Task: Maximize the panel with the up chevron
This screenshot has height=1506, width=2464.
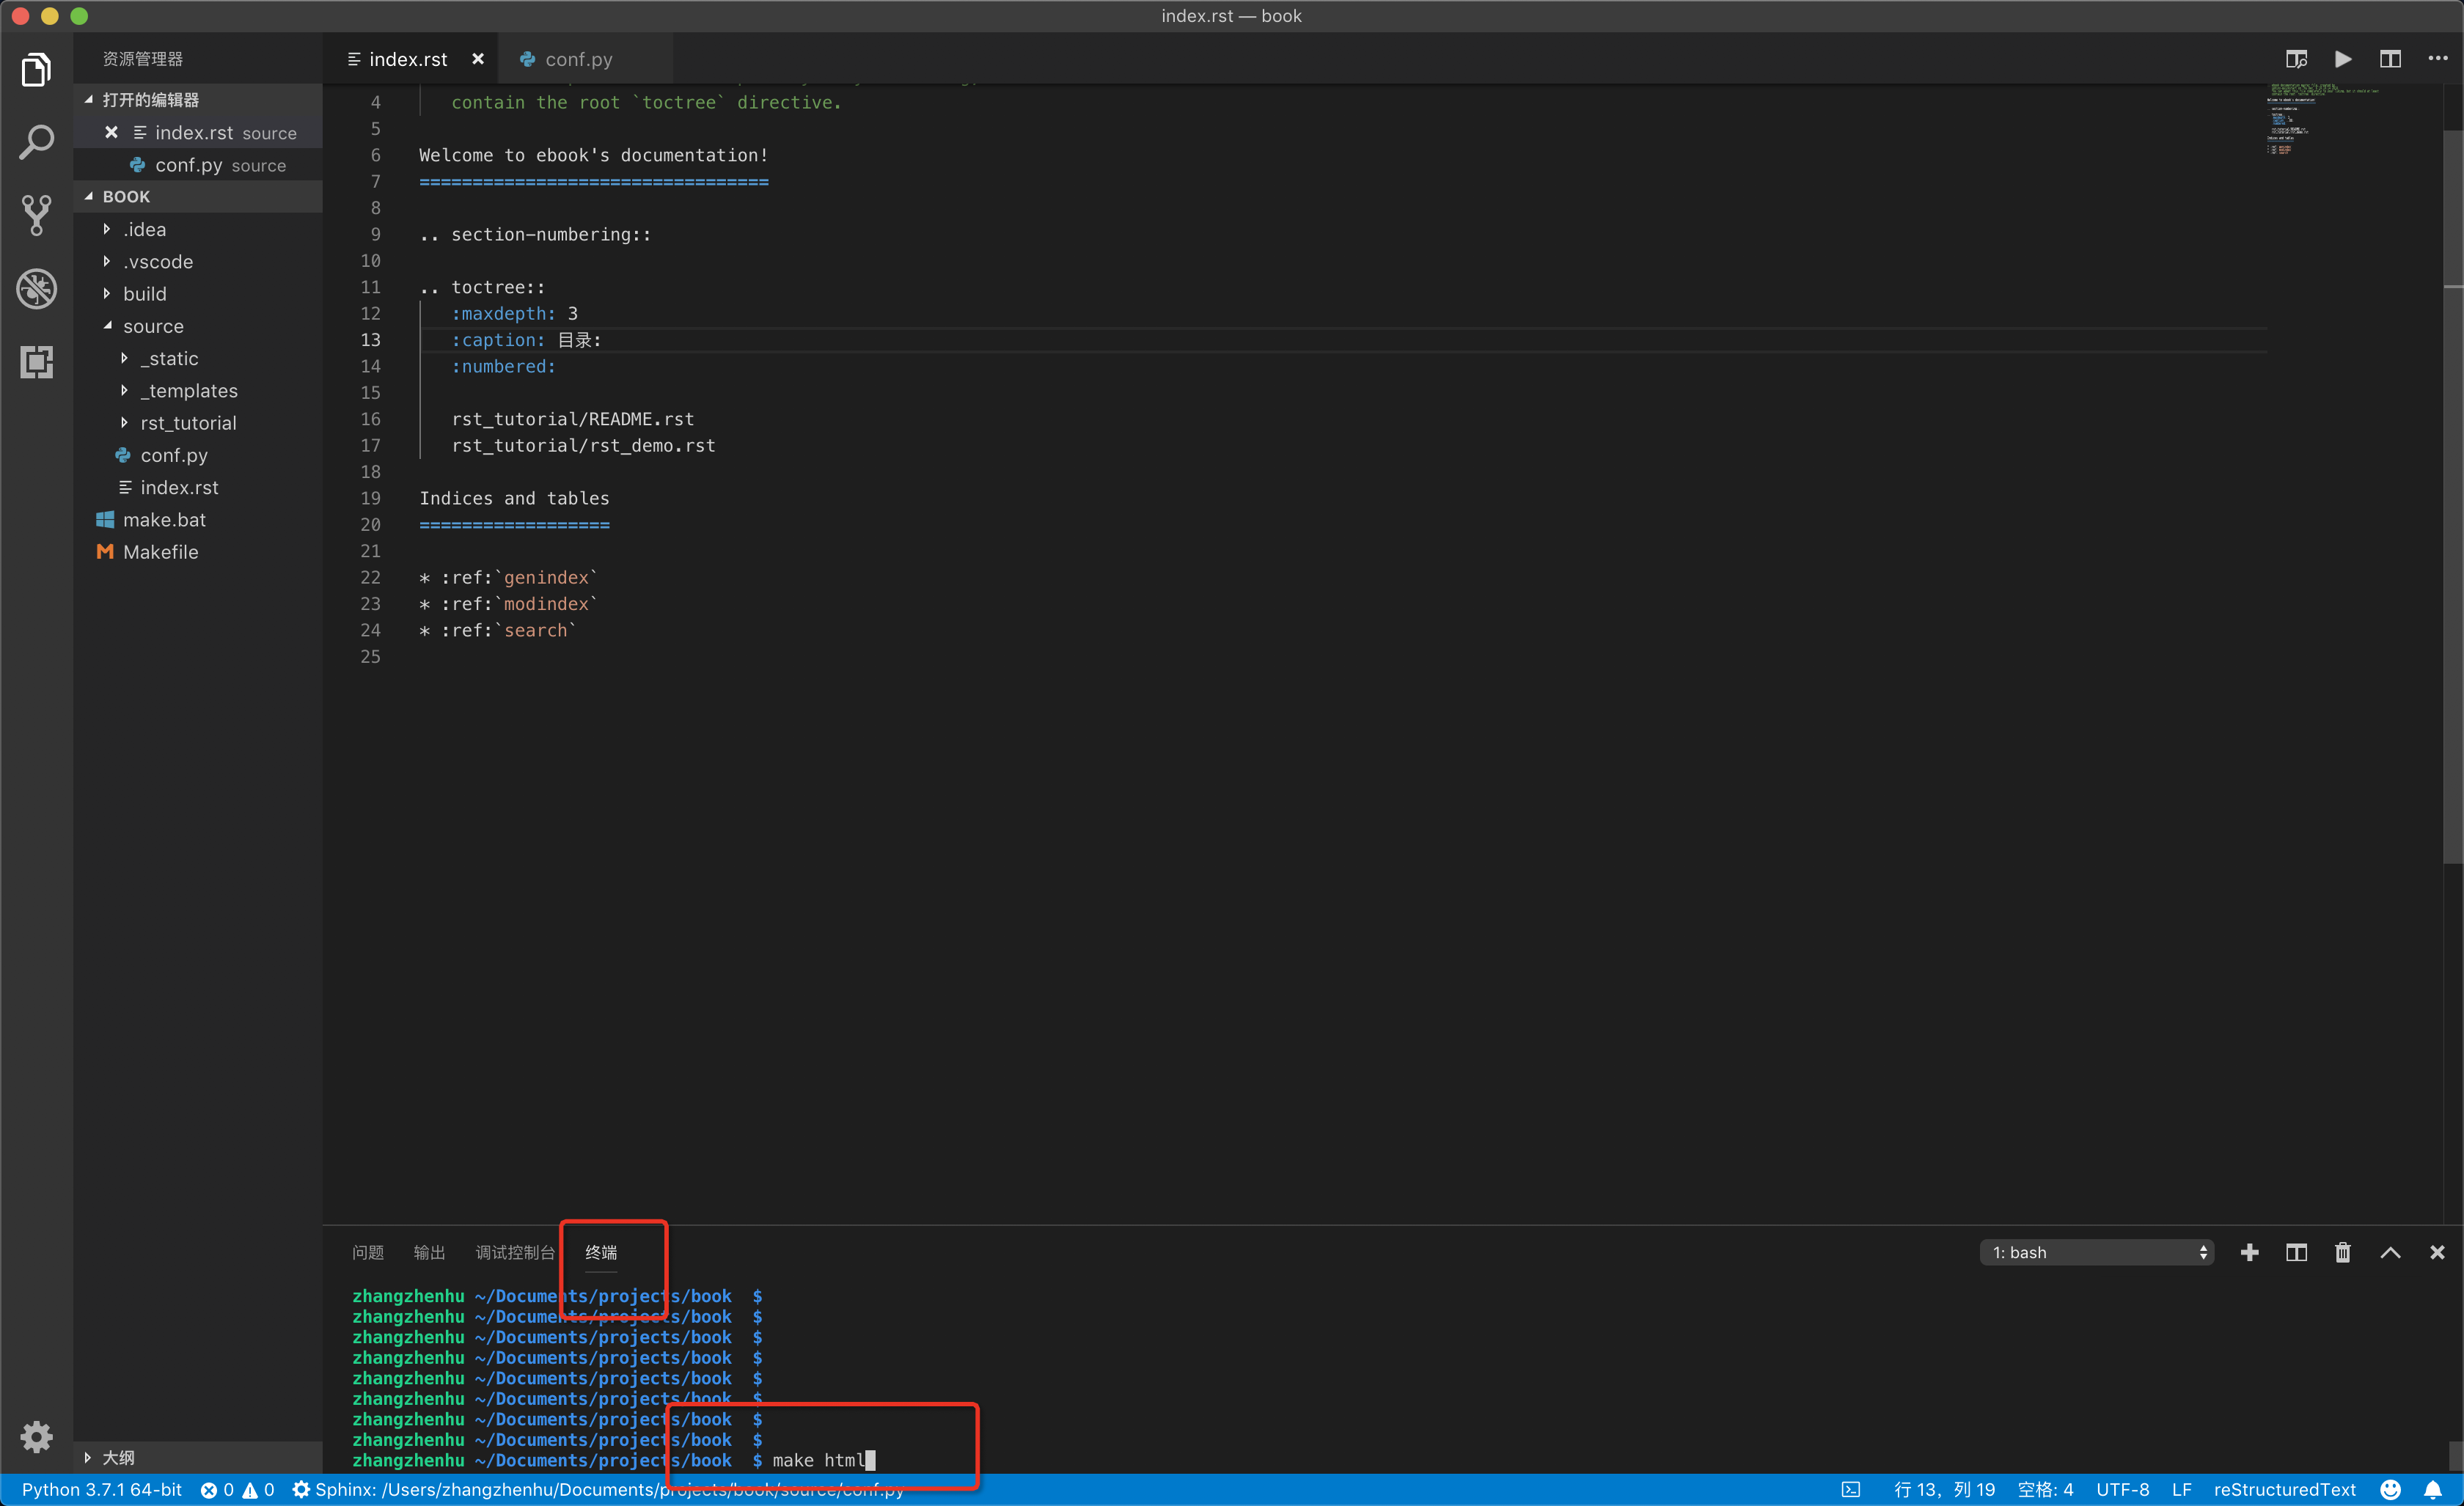Action: [2390, 1252]
